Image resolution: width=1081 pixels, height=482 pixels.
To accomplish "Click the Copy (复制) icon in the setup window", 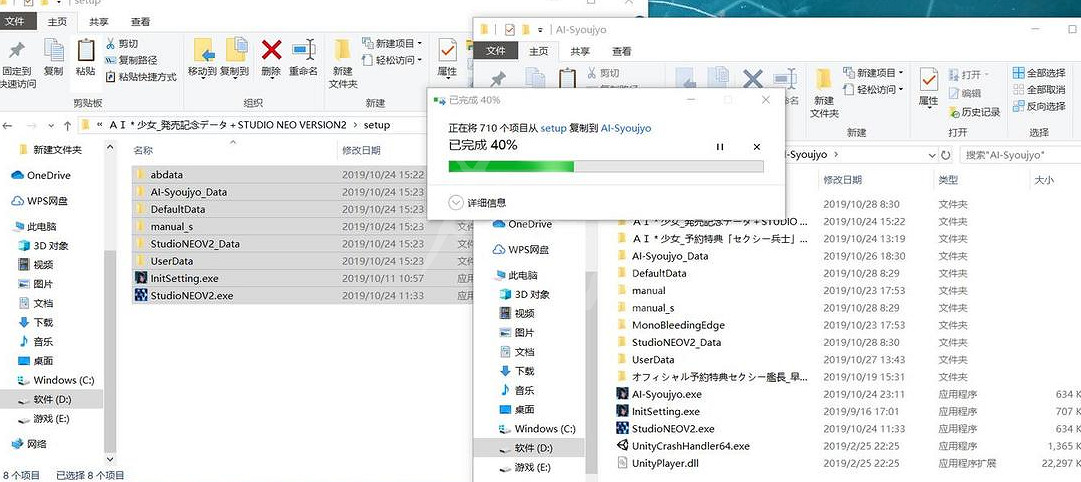I will click(x=54, y=50).
